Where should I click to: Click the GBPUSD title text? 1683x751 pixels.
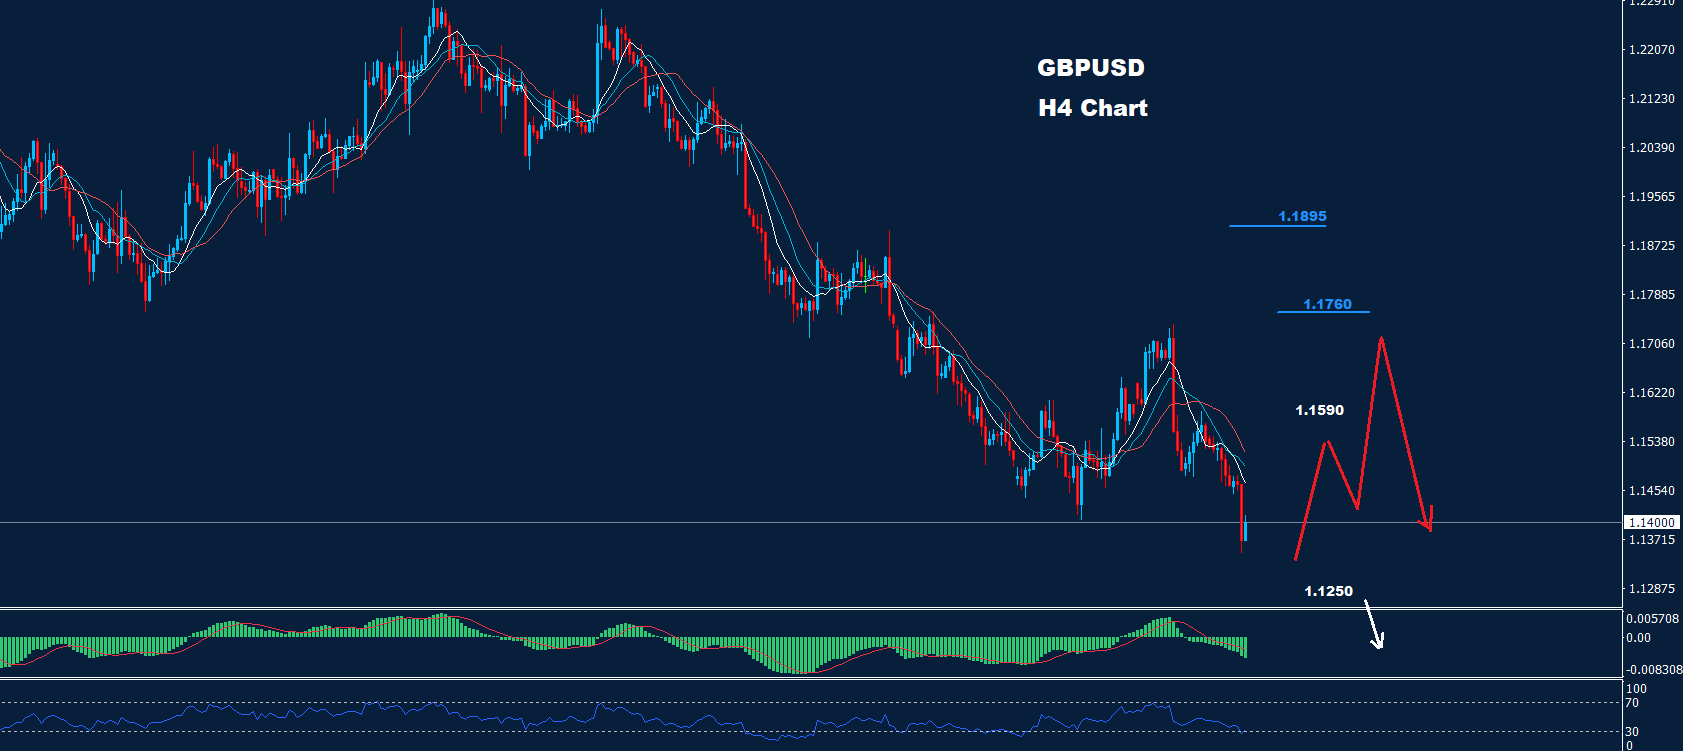click(x=1091, y=68)
